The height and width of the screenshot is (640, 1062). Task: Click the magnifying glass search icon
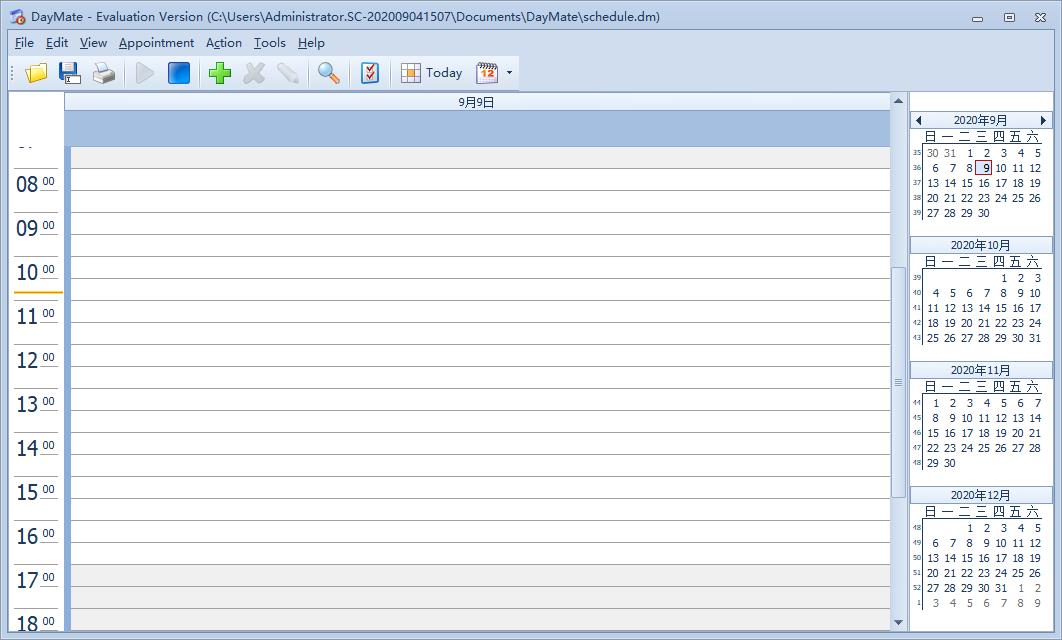point(328,73)
